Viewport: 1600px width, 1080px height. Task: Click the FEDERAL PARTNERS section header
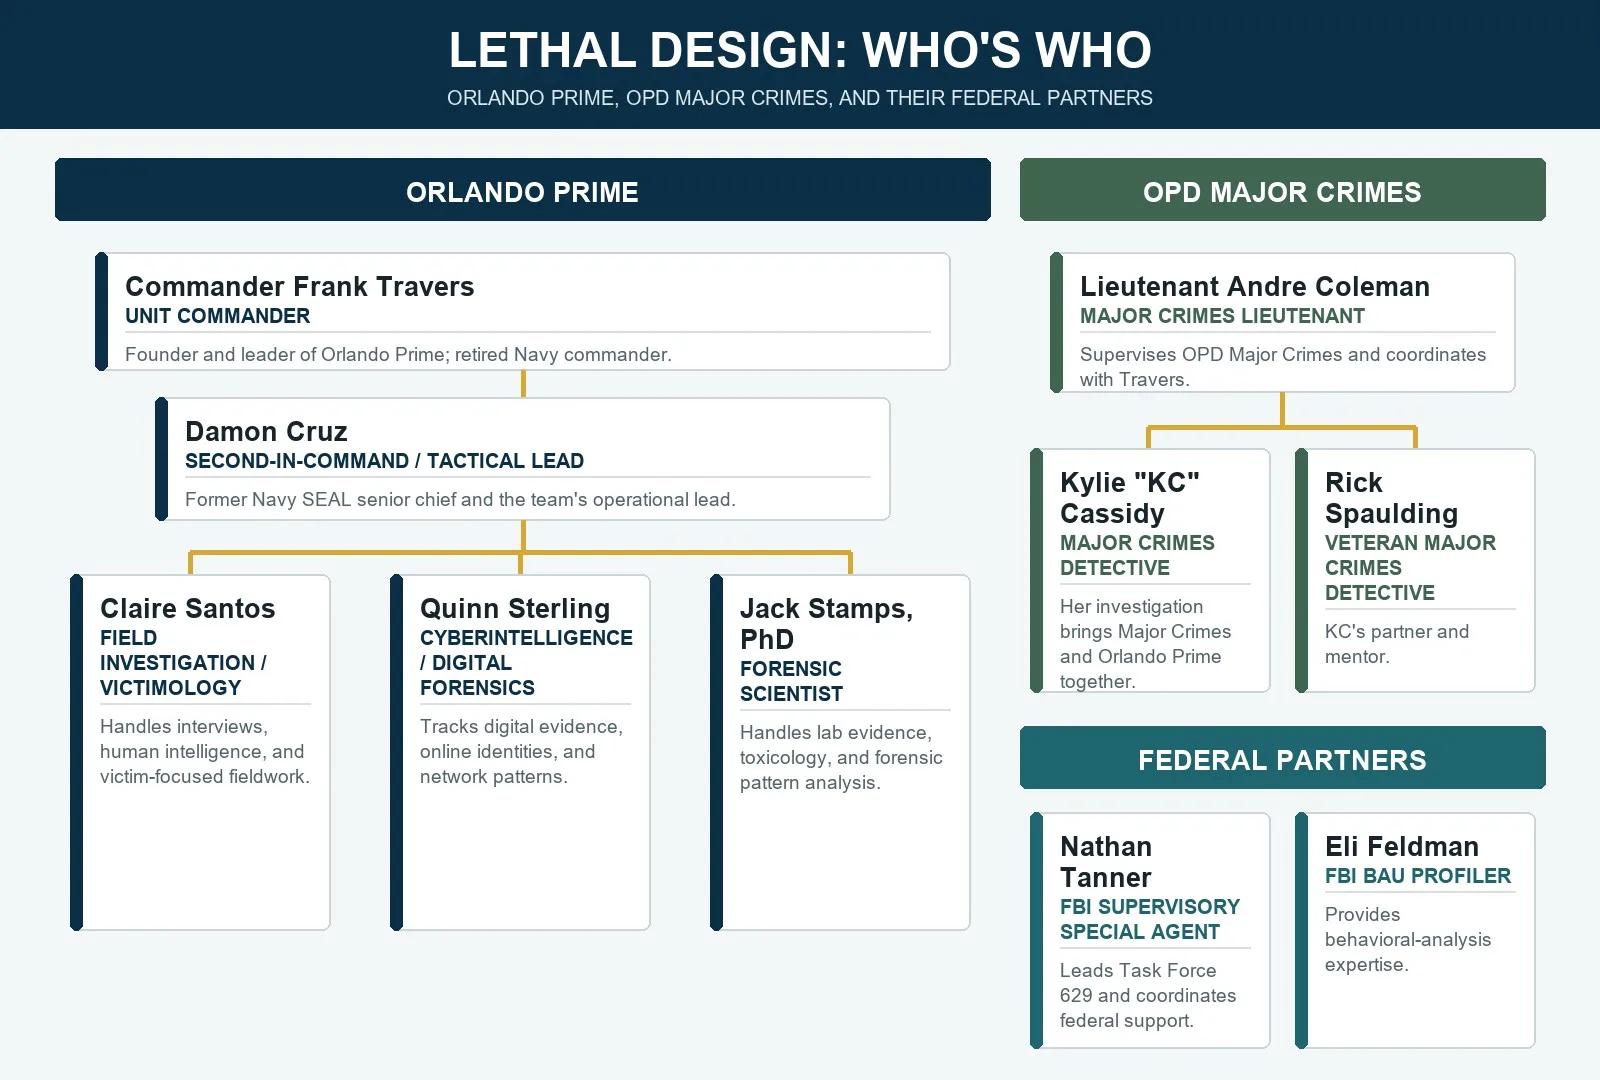(1283, 758)
